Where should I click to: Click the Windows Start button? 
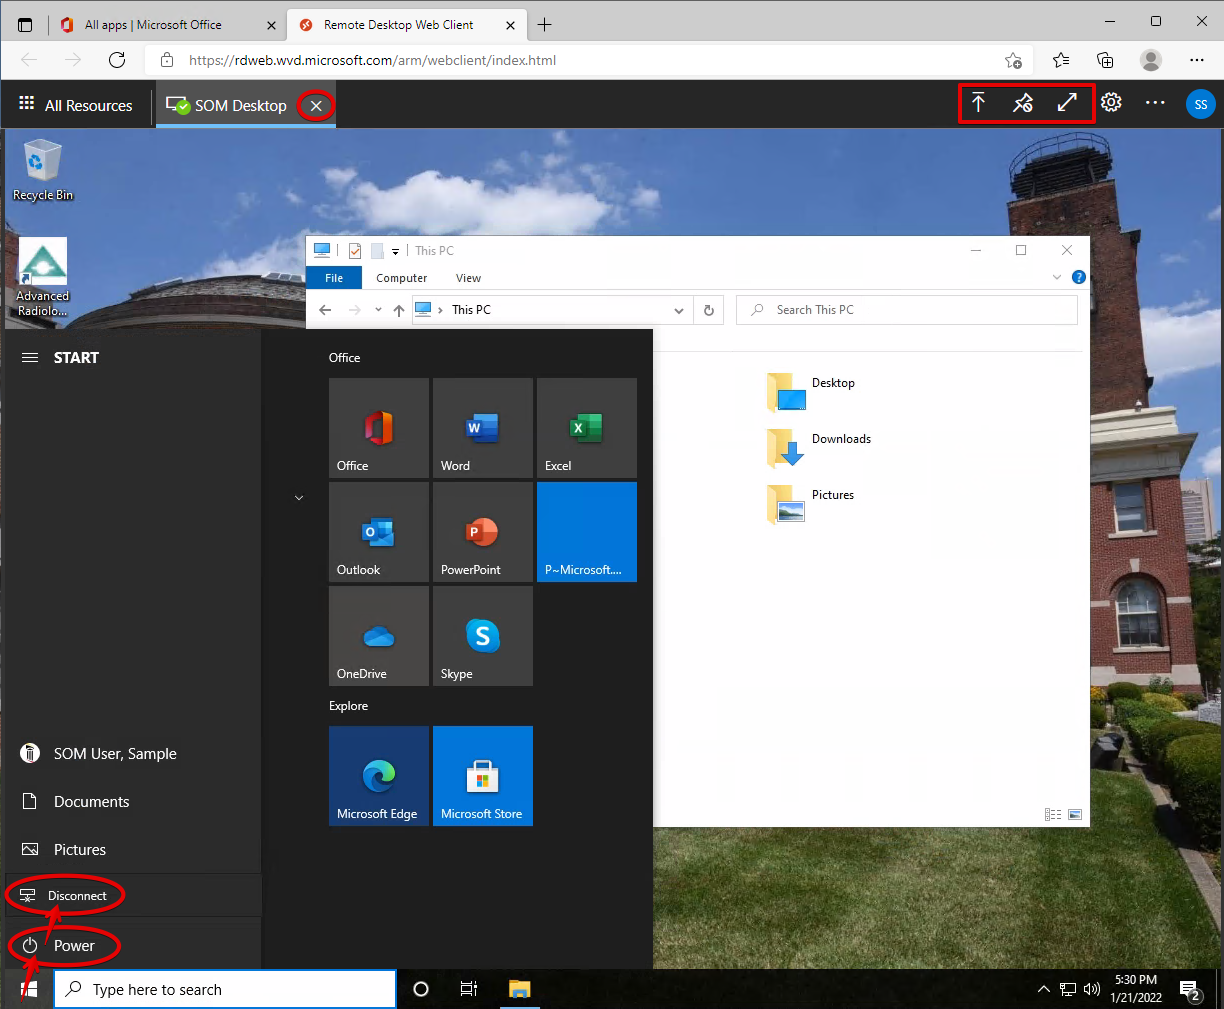point(29,989)
